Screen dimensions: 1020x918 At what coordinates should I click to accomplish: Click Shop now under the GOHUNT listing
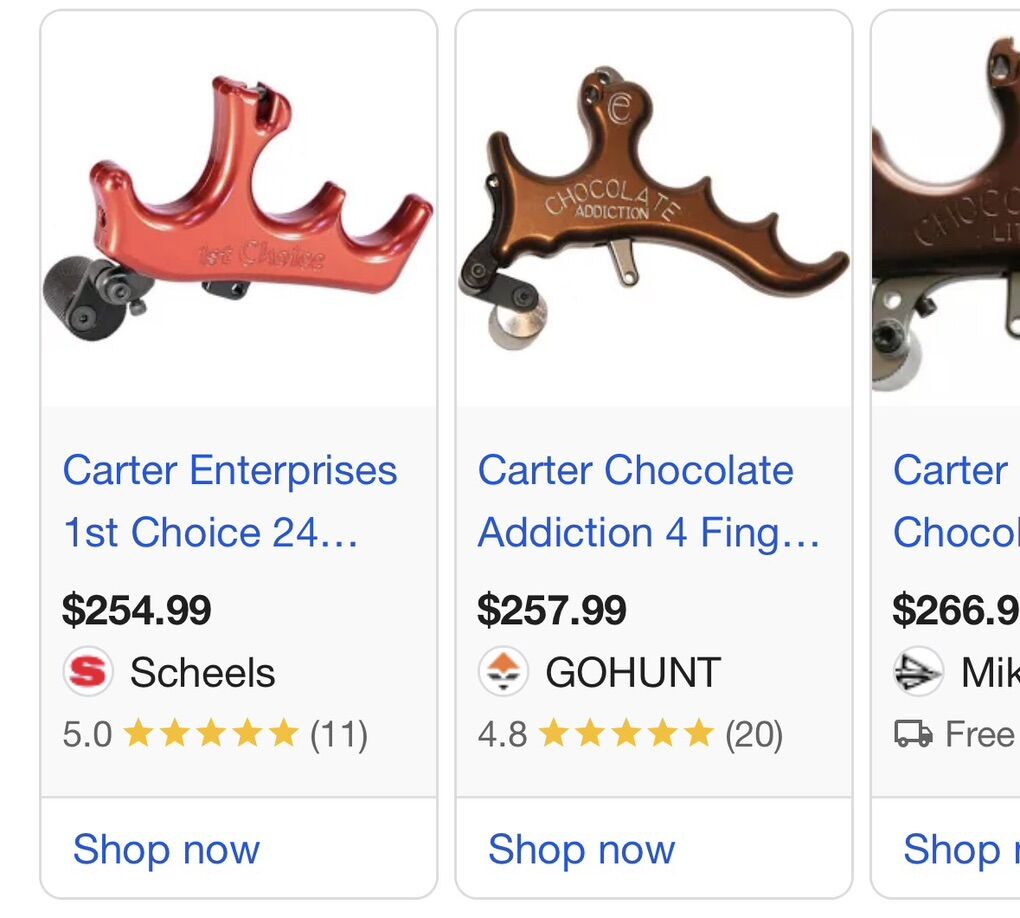(x=581, y=849)
